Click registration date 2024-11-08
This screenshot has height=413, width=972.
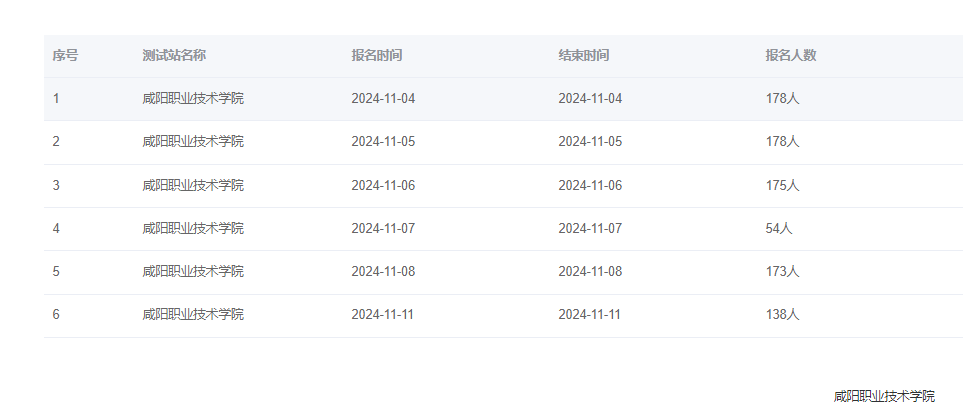pos(383,272)
